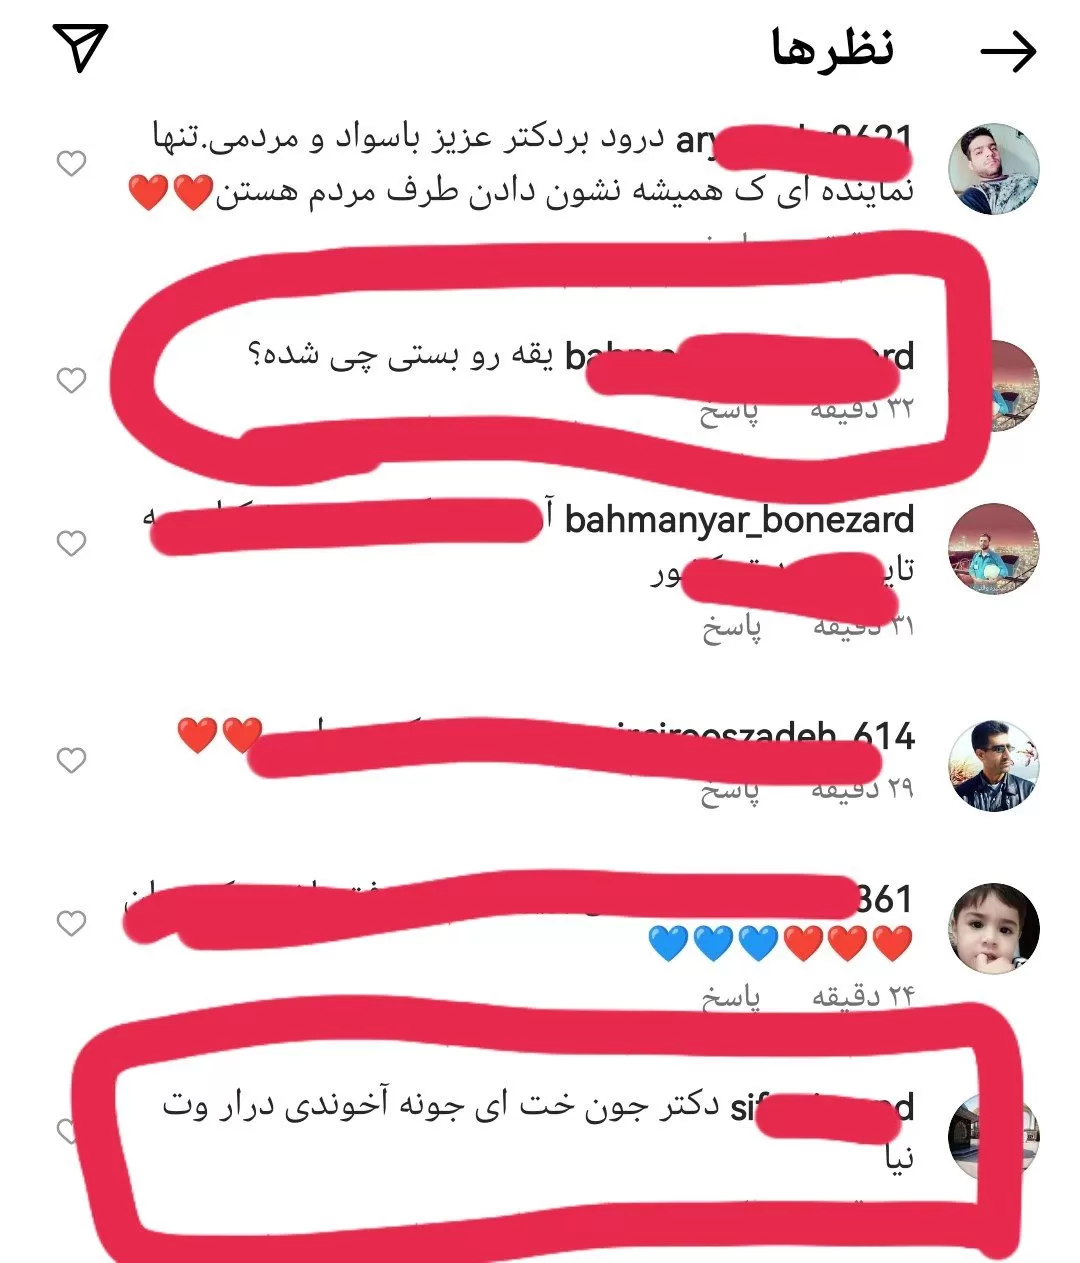The height and width of the screenshot is (1263, 1080).
Task: Reply (پاسخ) to the 31-minute comment
Action: (731, 627)
